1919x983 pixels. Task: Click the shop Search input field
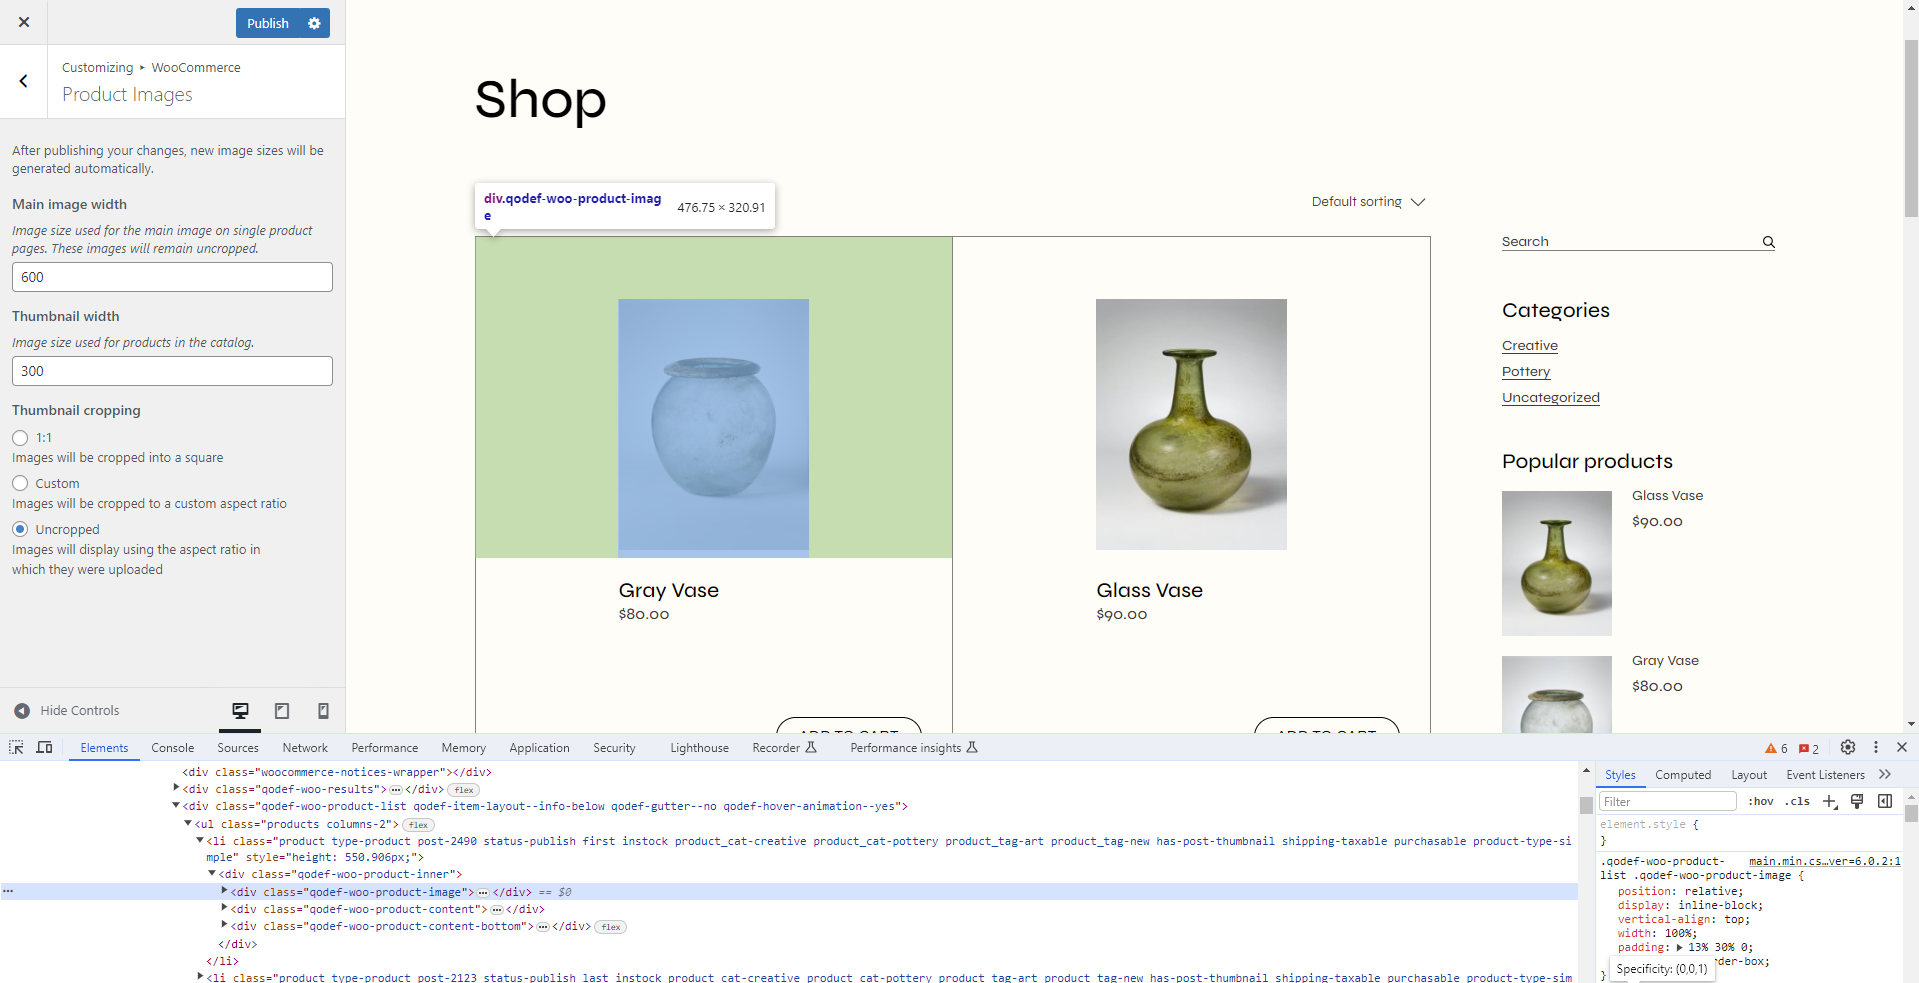[1630, 242]
